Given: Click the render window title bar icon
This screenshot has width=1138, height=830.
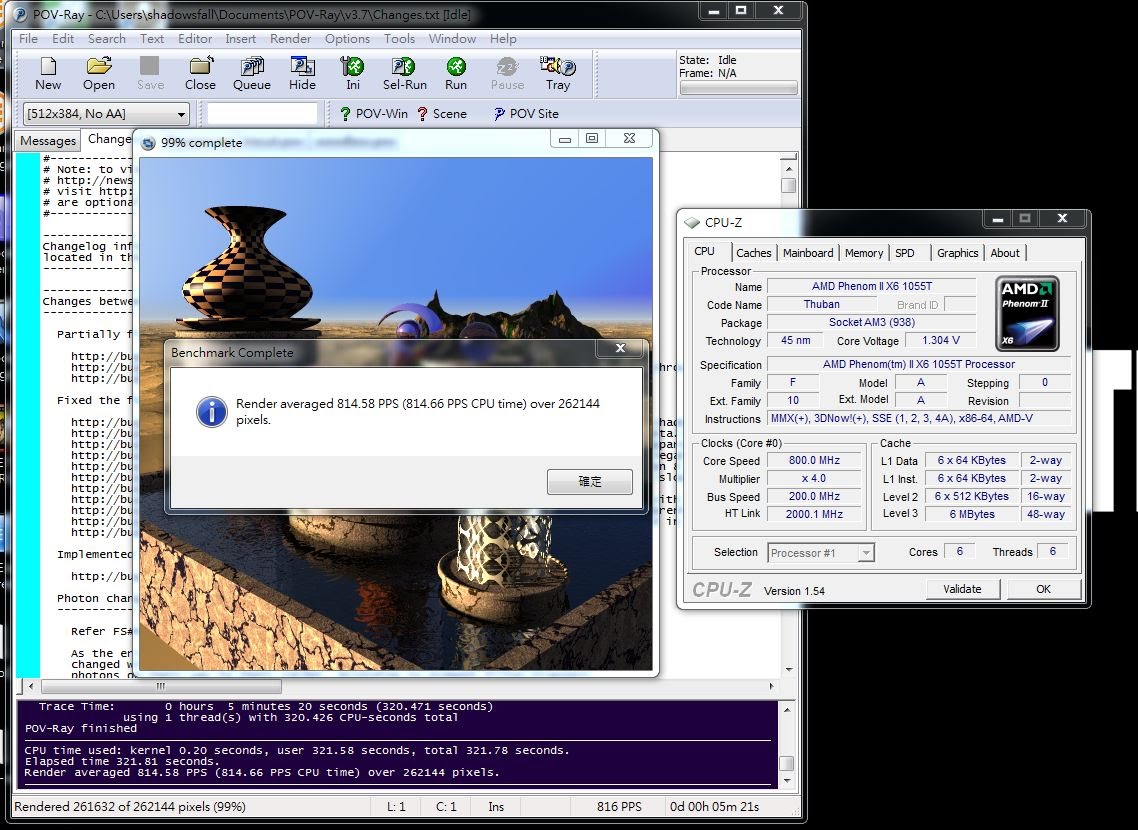Looking at the screenshot, I should click(149, 143).
